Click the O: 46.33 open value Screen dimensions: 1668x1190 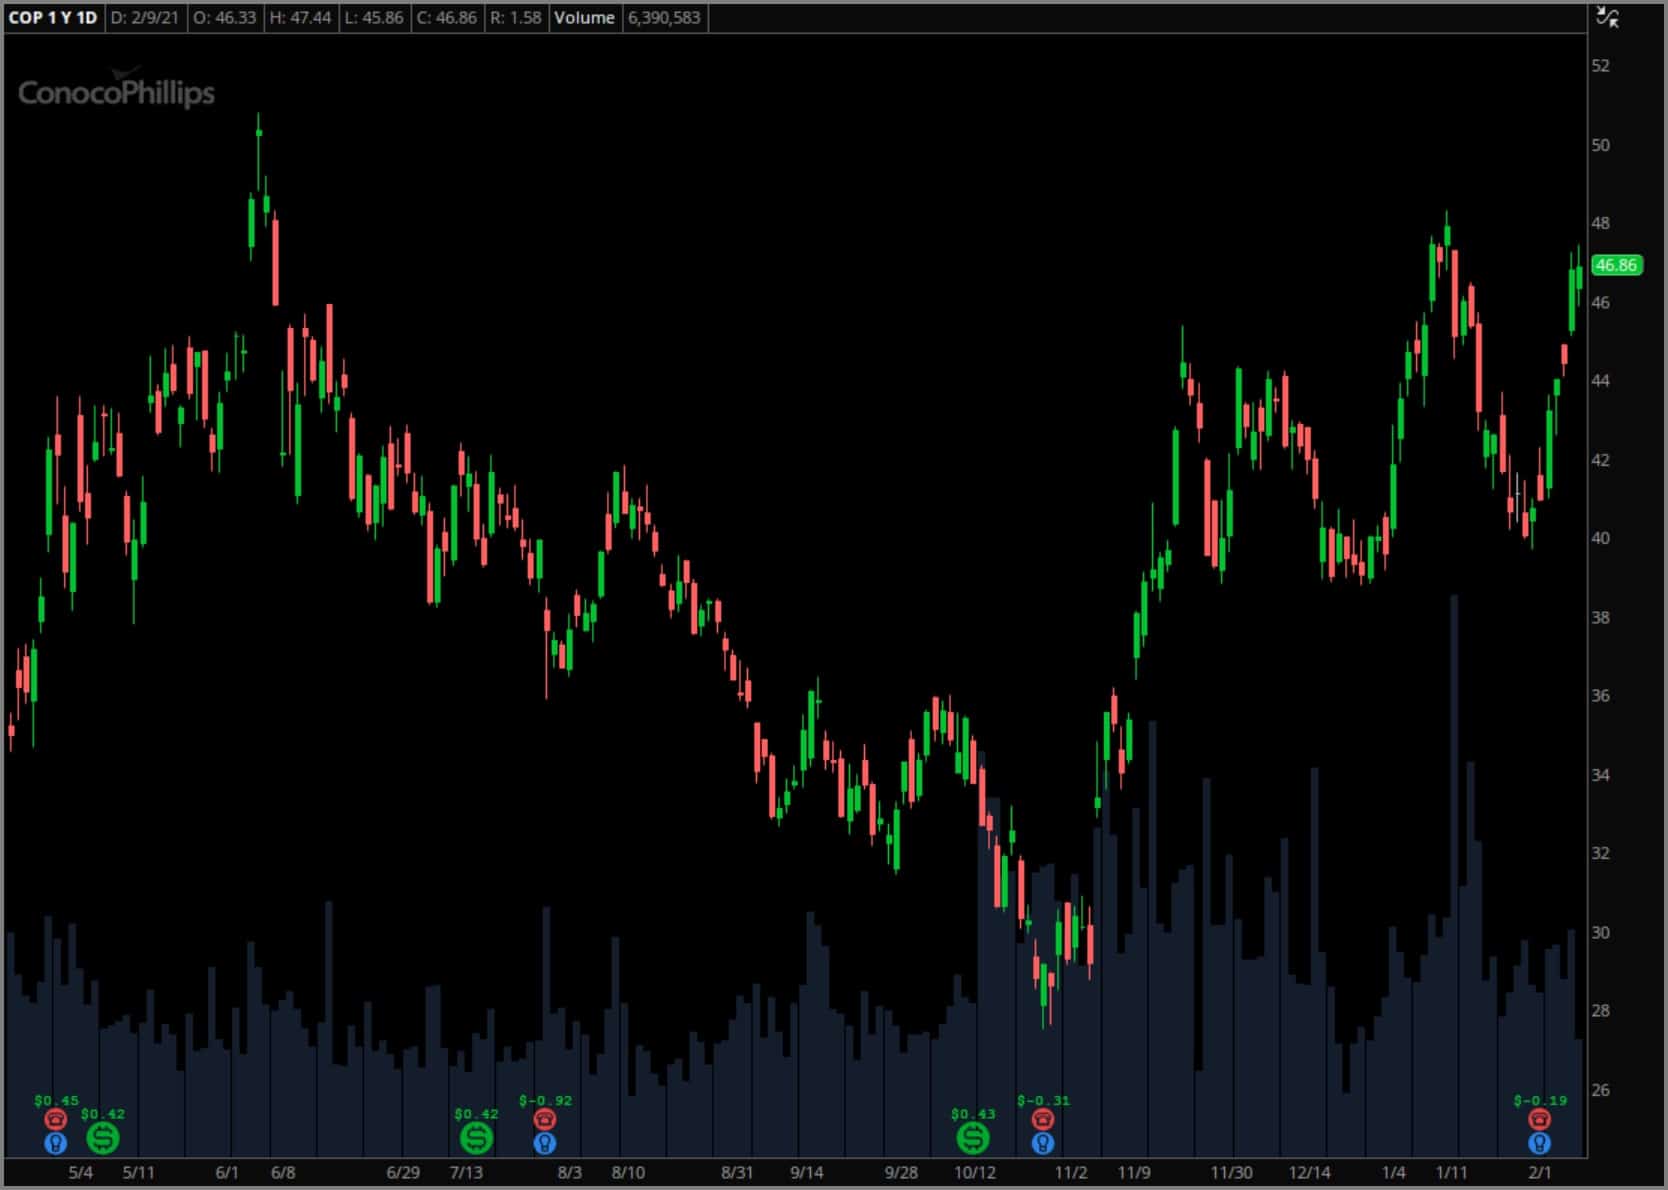tap(224, 18)
